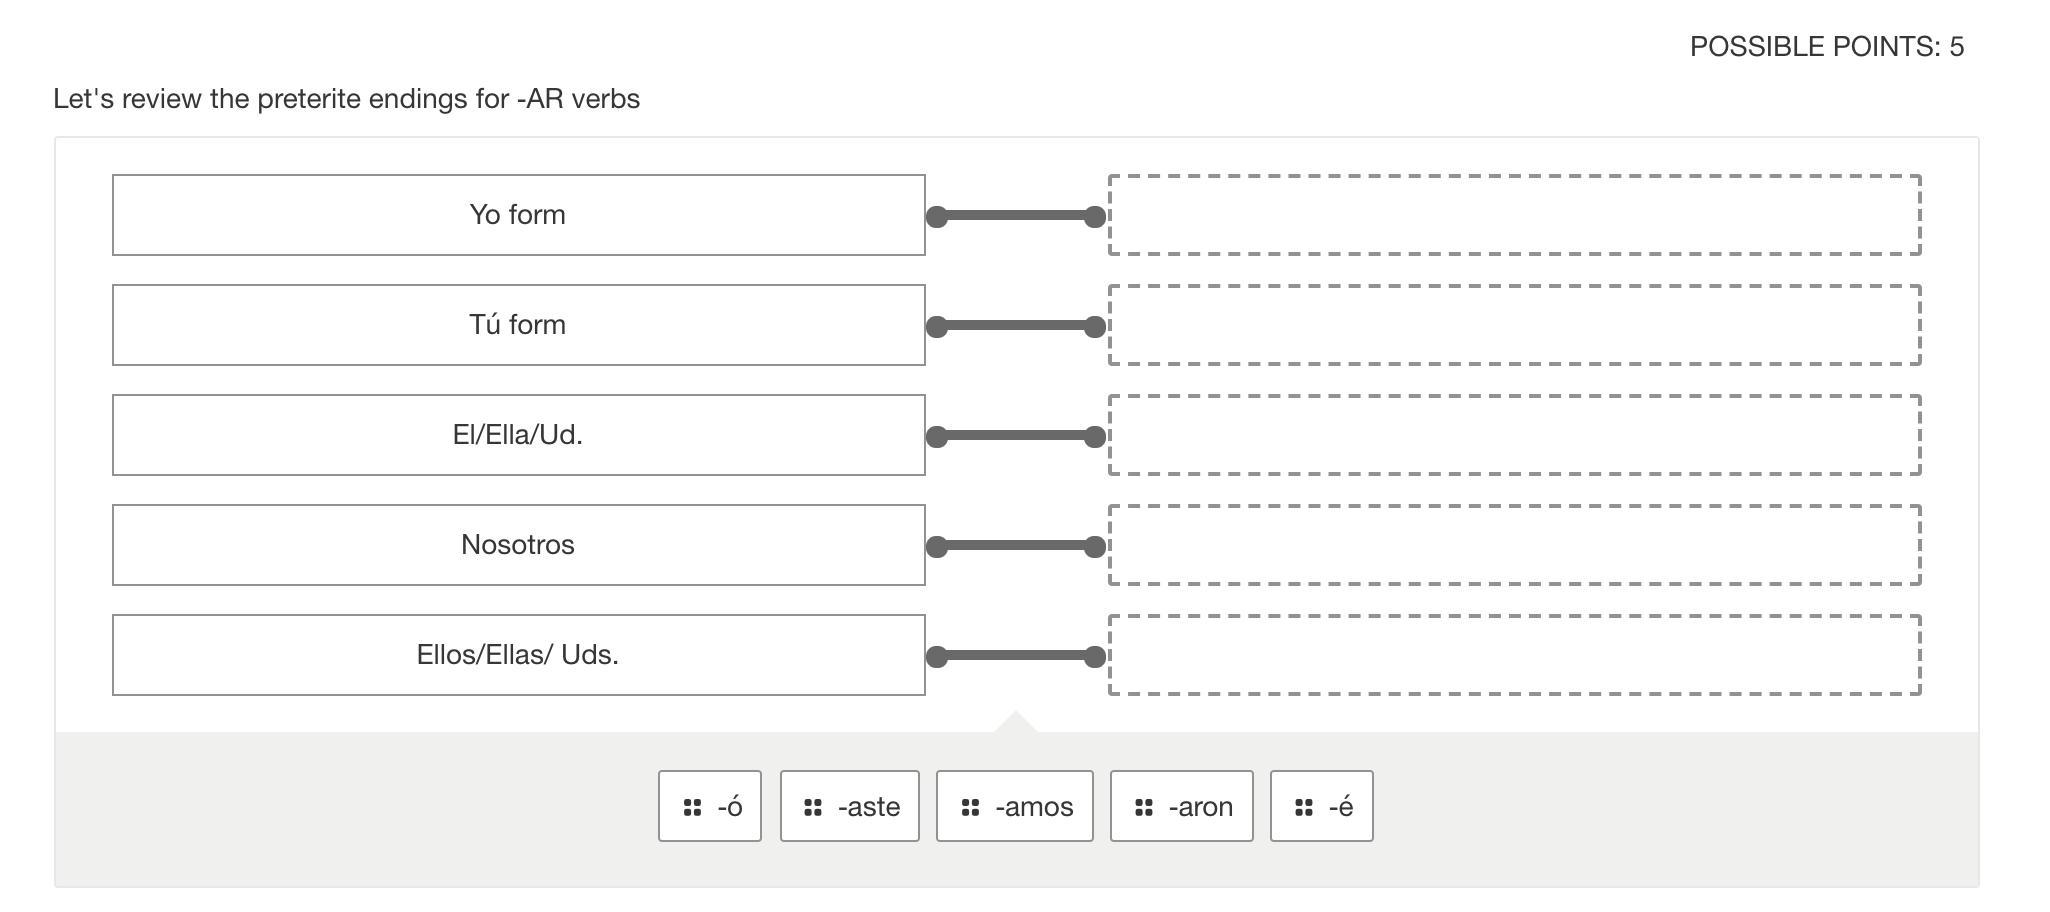Click the drag handle icon on -amos tile
Viewport: 2050px width, 912px height.
click(970, 807)
